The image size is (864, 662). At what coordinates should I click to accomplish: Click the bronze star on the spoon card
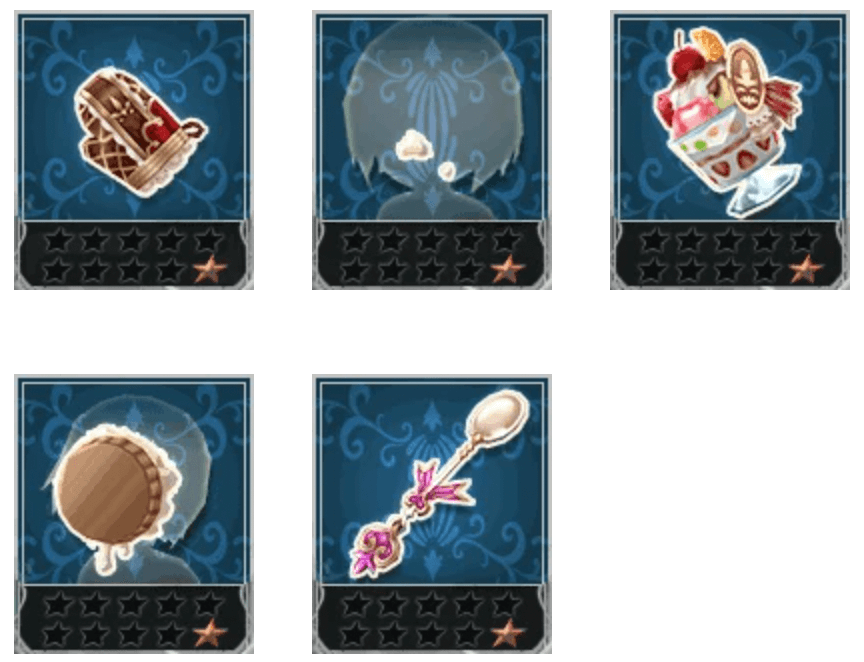click(x=507, y=634)
